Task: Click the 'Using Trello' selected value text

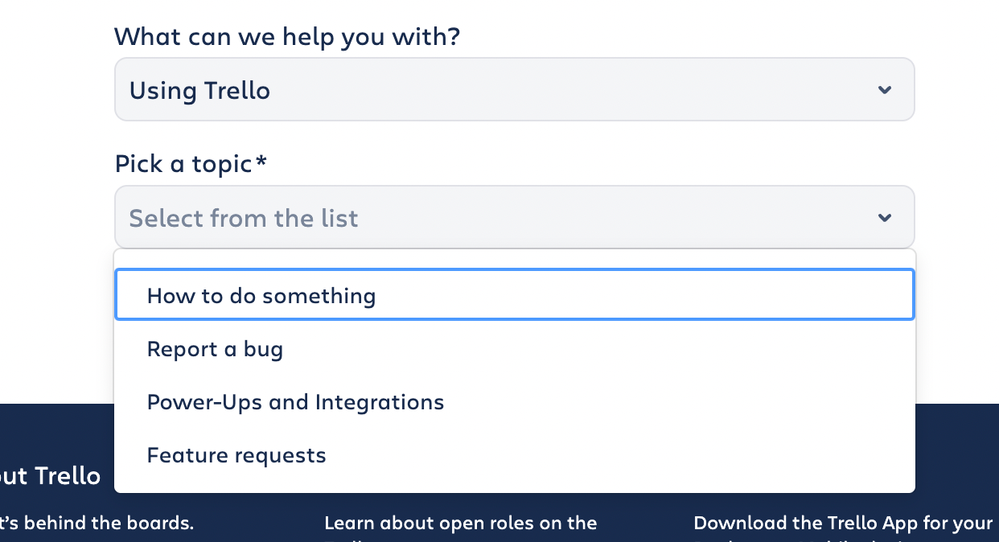Action: coord(200,90)
